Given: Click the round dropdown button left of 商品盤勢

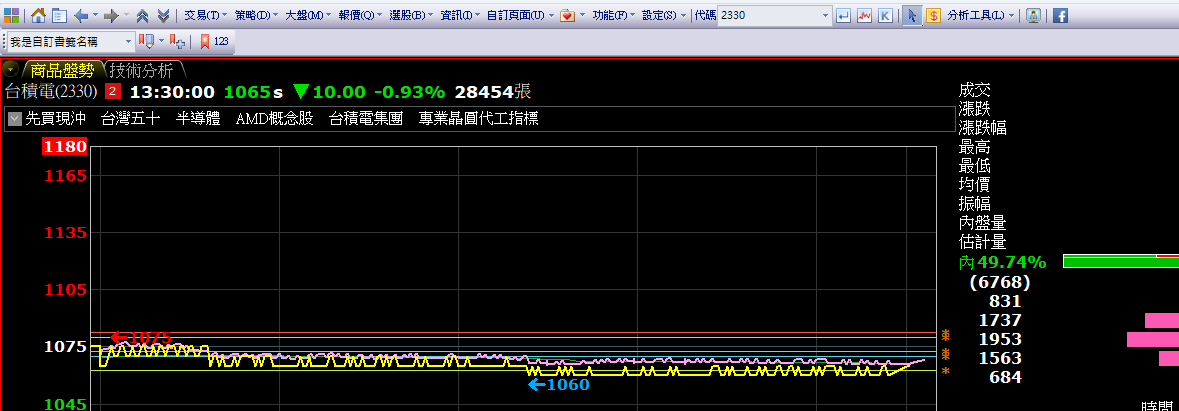Looking at the screenshot, I should coord(11,70).
